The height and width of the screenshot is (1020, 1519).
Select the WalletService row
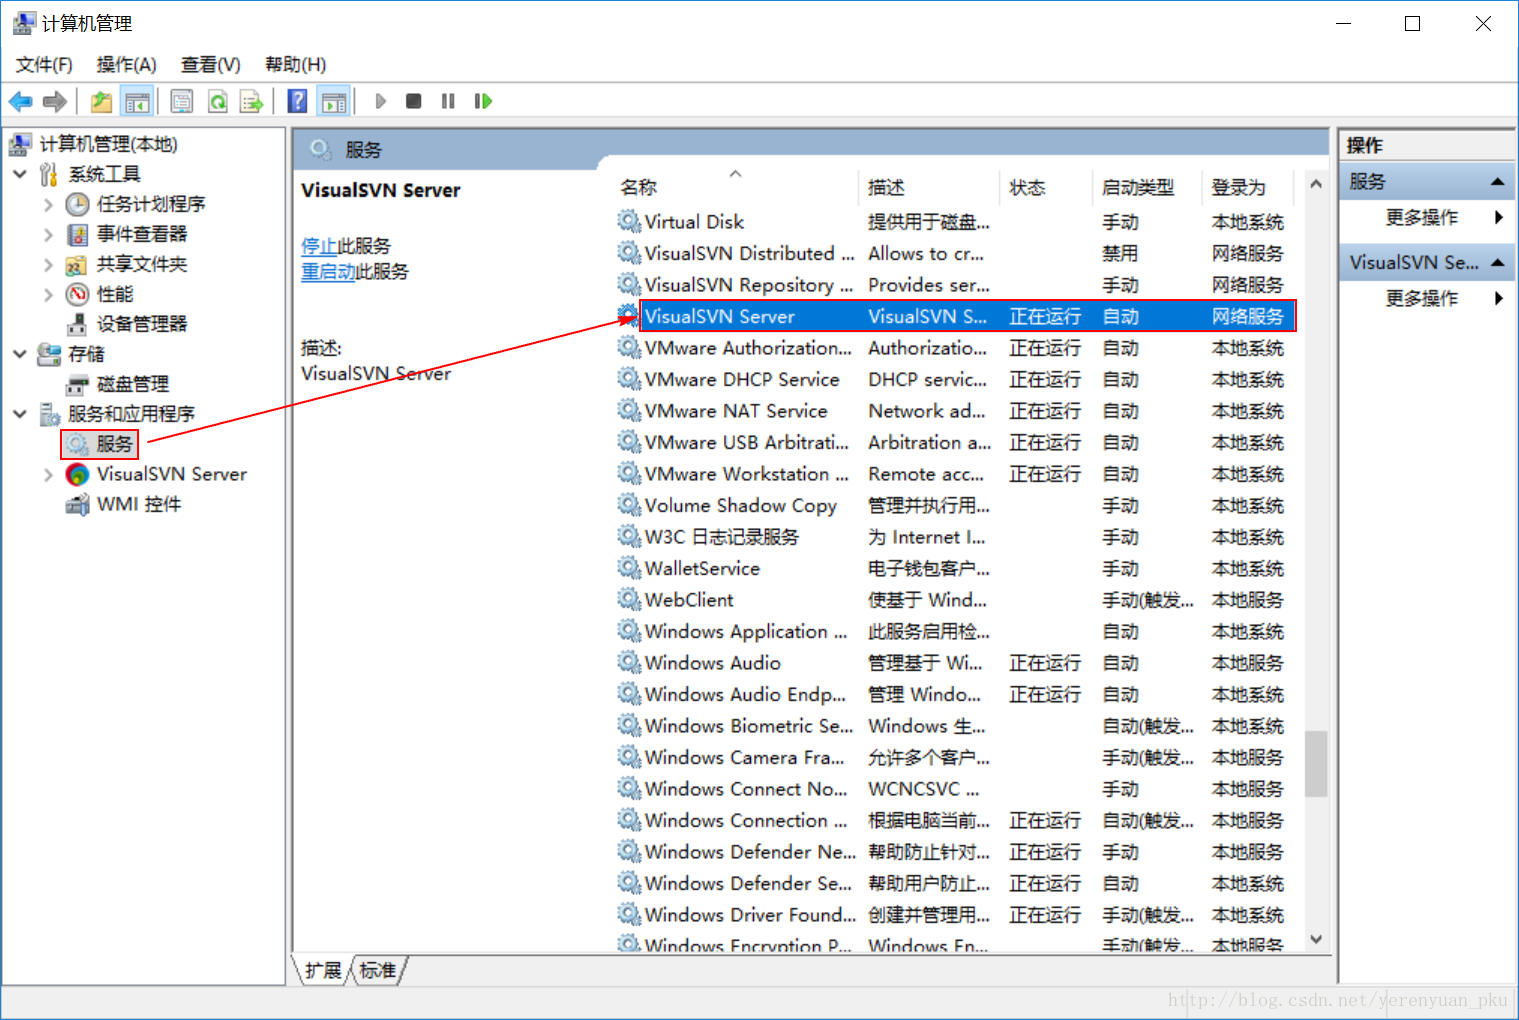point(957,569)
